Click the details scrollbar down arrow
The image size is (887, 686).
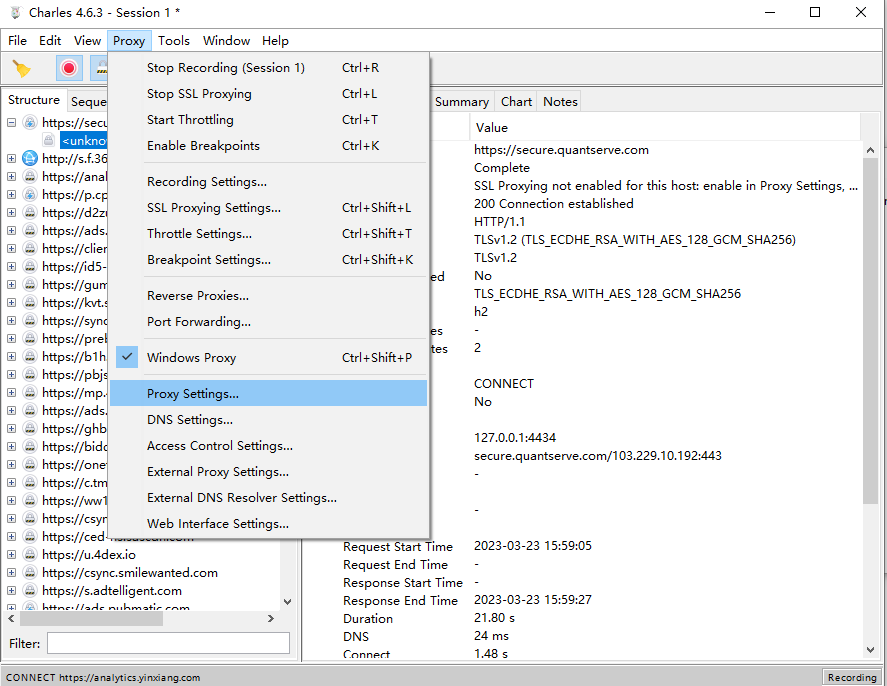click(x=871, y=650)
